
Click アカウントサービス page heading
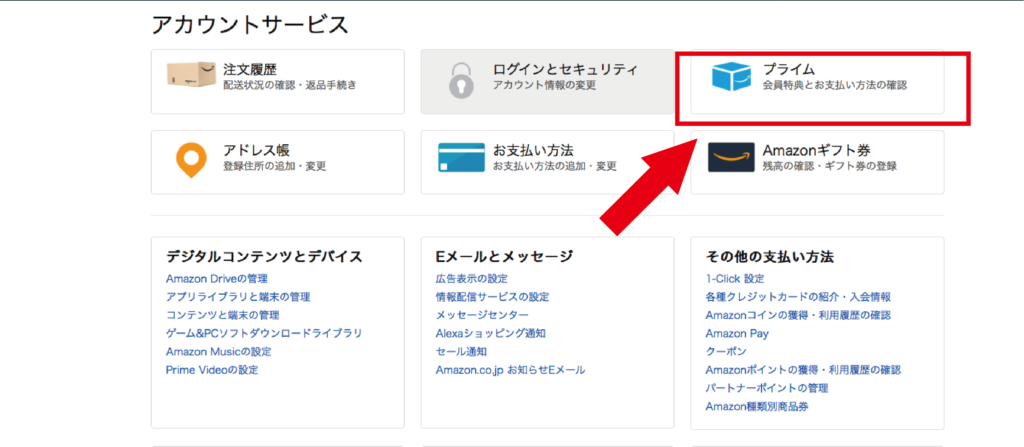click(x=249, y=25)
